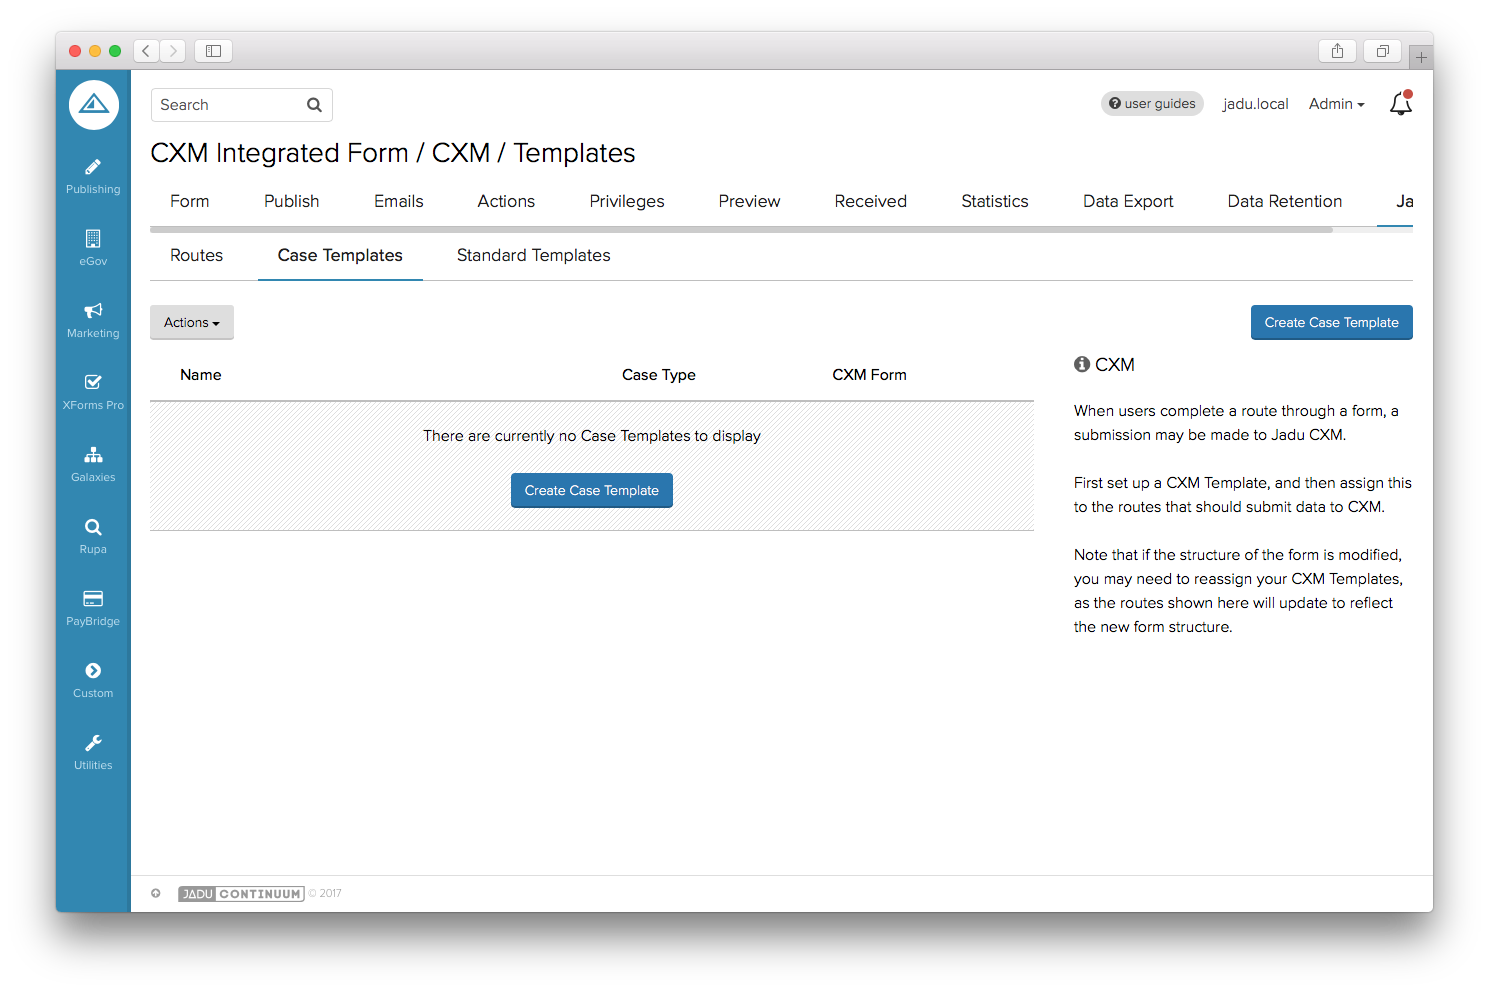Image resolution: width=1489 pixels, height=992 pixels.
Task: Click Create Case Template in empty table
Action: coord(591,491)
